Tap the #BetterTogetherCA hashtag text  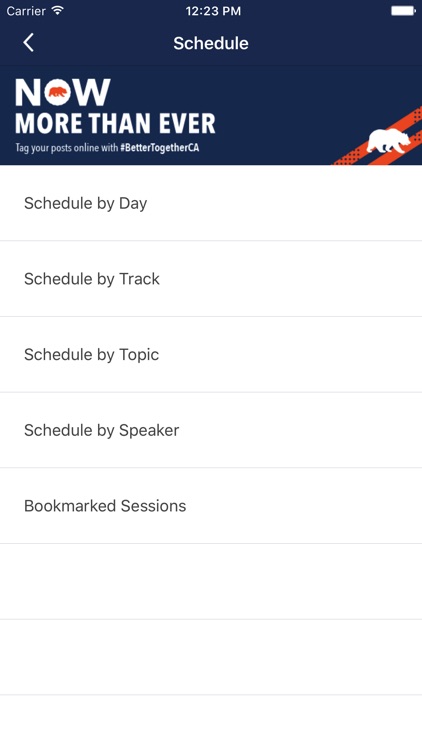click(159, 148)
